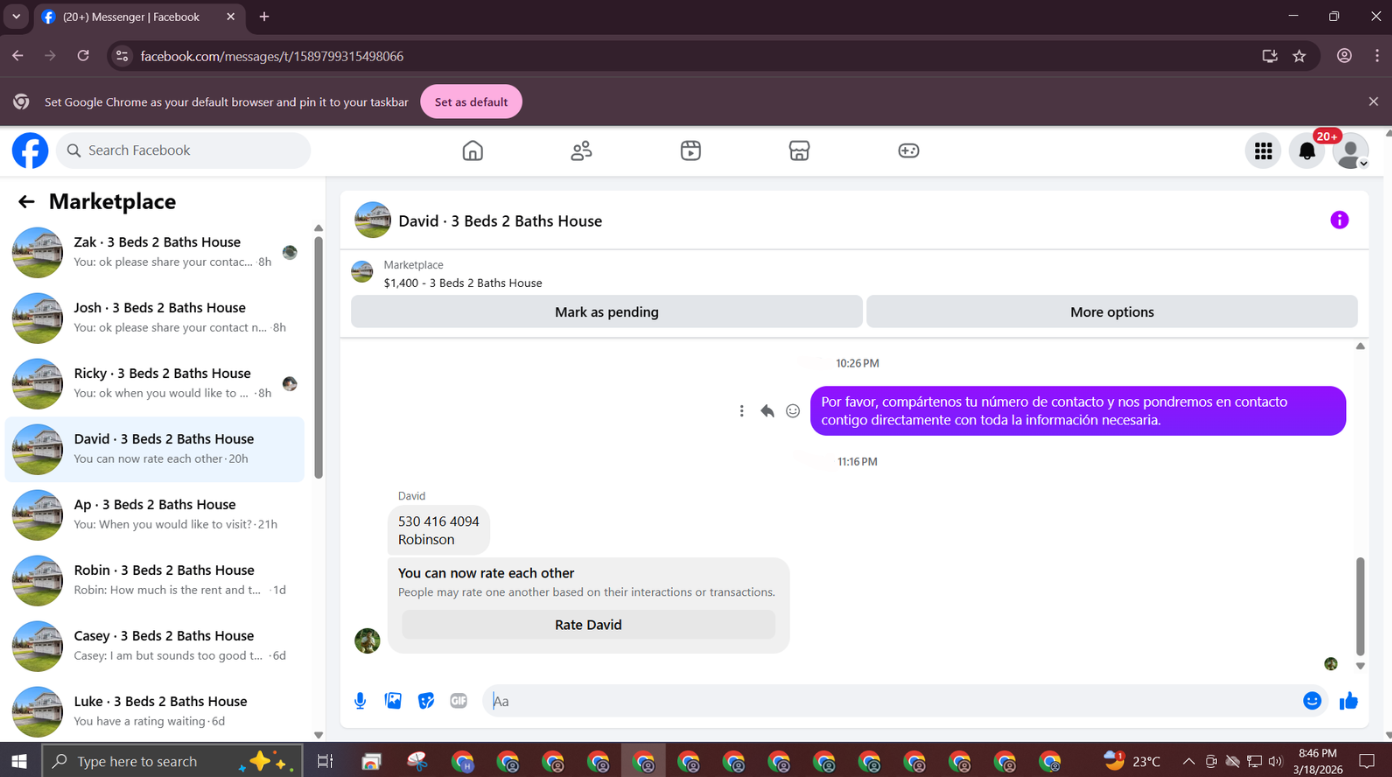This screenshot has height=777, width=1392.
Task: Open Josh 3 Beds 2 Baths conversation
Action: [155, 318]
